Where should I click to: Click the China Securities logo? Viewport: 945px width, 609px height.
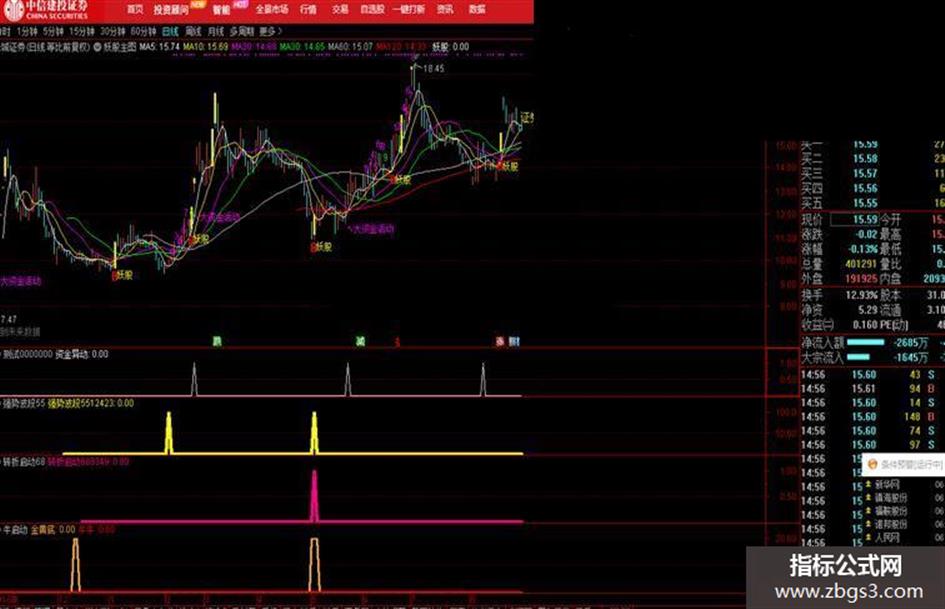47,10
